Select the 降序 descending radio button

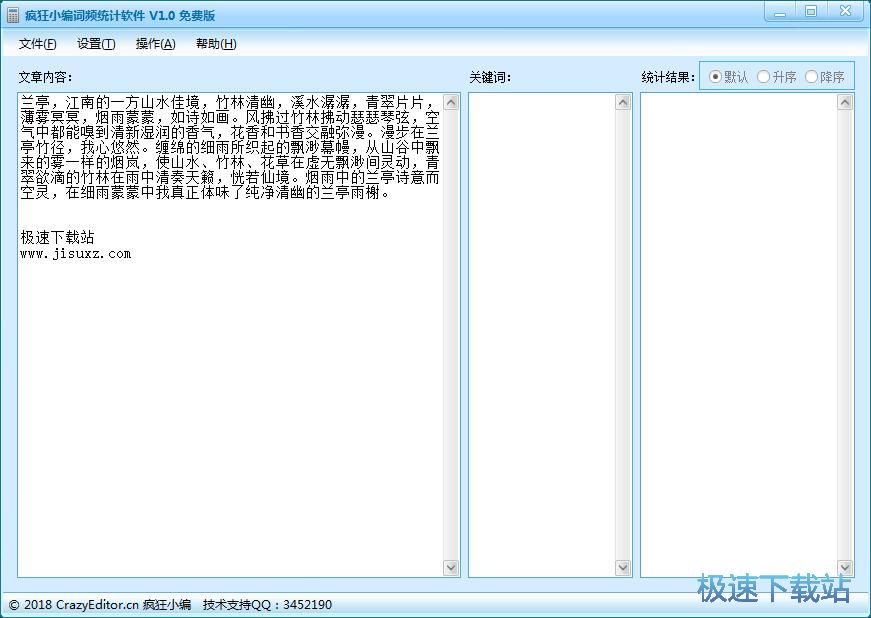click(824, 77)
